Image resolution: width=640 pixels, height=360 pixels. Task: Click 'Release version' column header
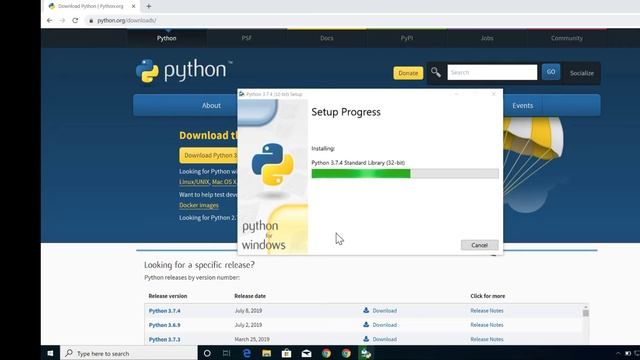pos(168,296)
